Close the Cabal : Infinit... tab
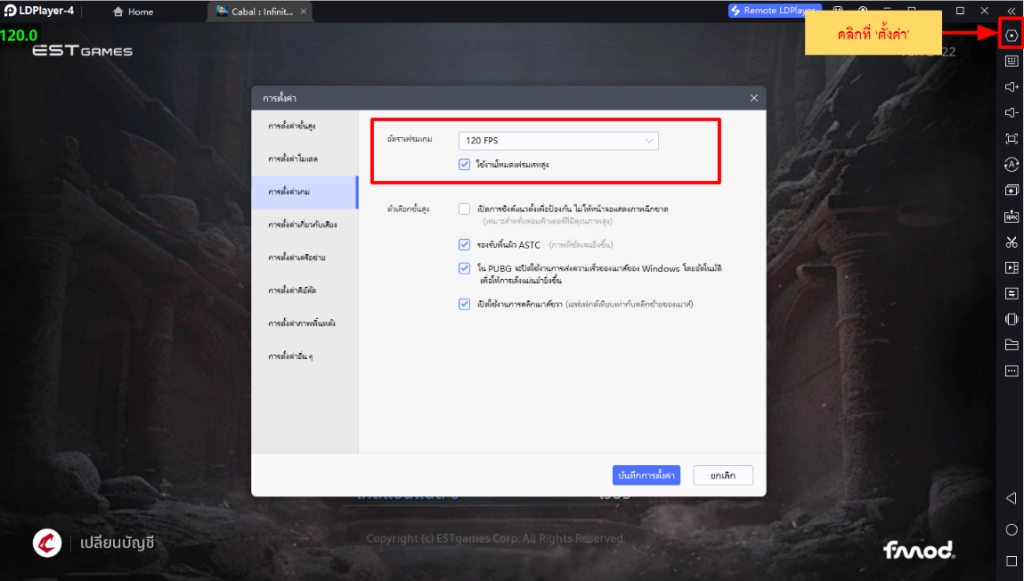The width and height of the screenshot is (1024, 581). 303,12
